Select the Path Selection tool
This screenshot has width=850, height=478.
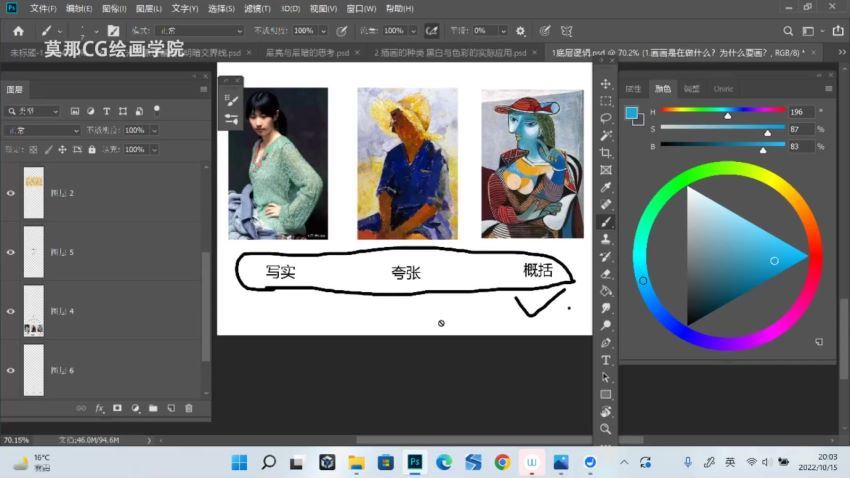click(x=606, y=377)
